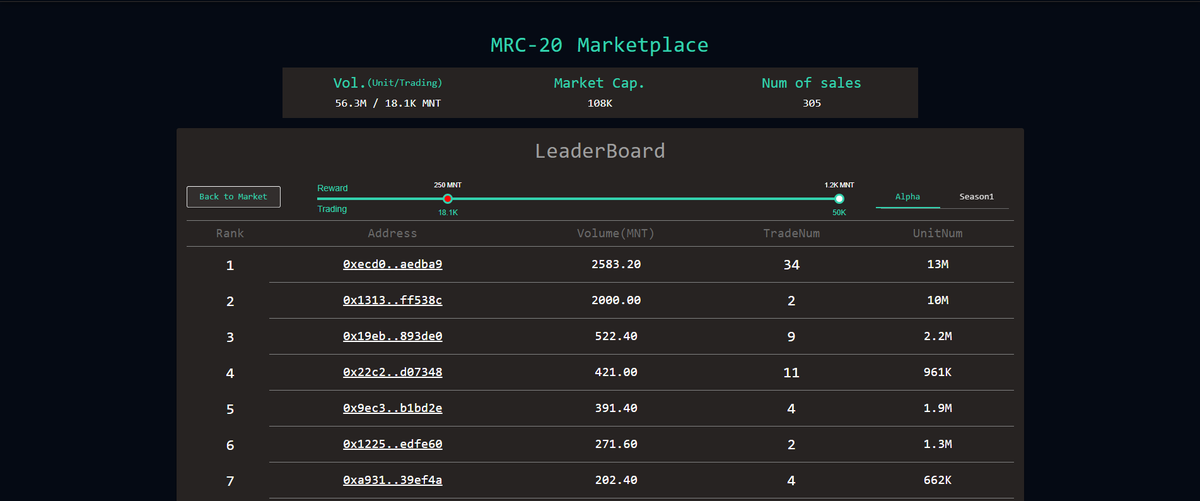This screenshot has height=501, width=1200.
Task: Open address 0x1313..ff538c
Action: point(392,301)
